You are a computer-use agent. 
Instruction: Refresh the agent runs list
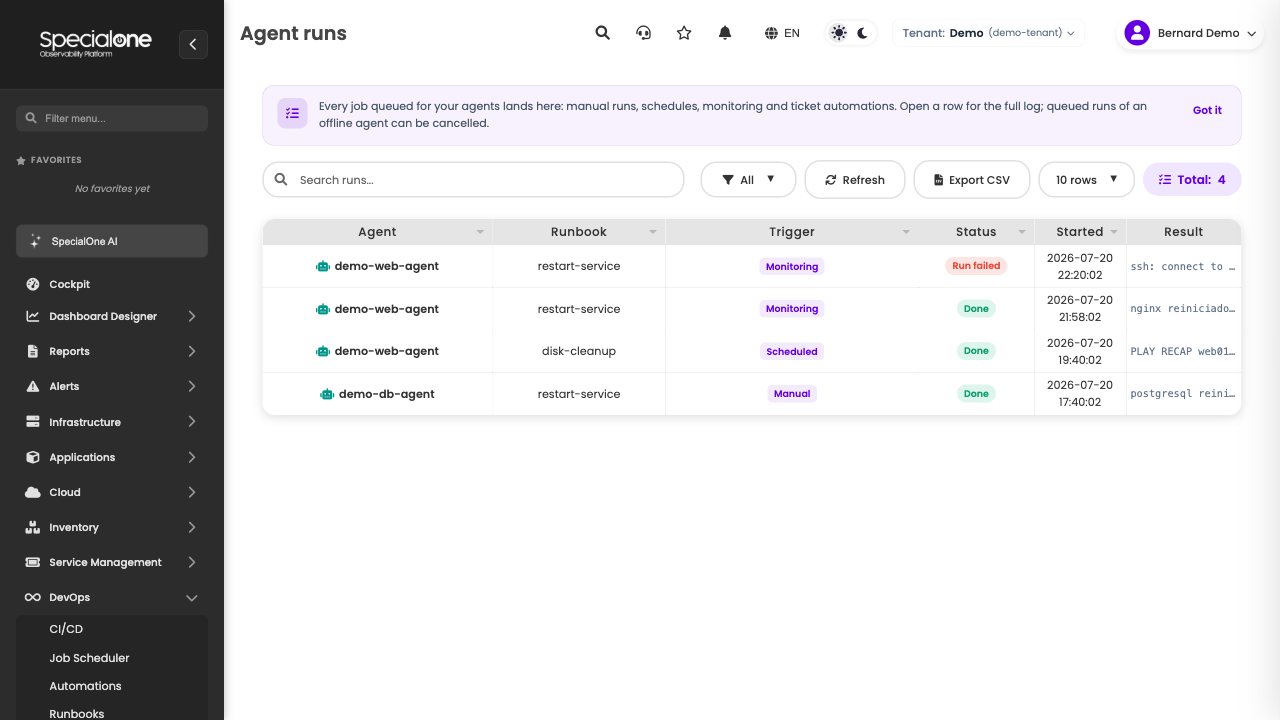point(855,180)
